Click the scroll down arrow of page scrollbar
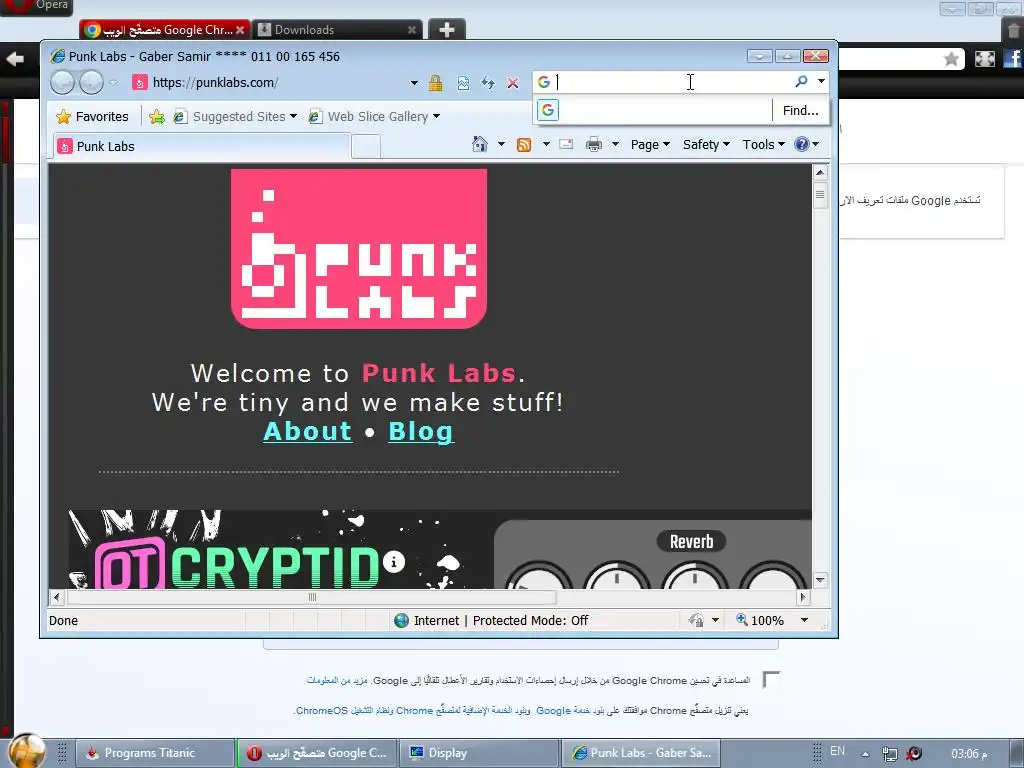The height and width of the screenshot is (768, 1024). (x=821, y=580)
